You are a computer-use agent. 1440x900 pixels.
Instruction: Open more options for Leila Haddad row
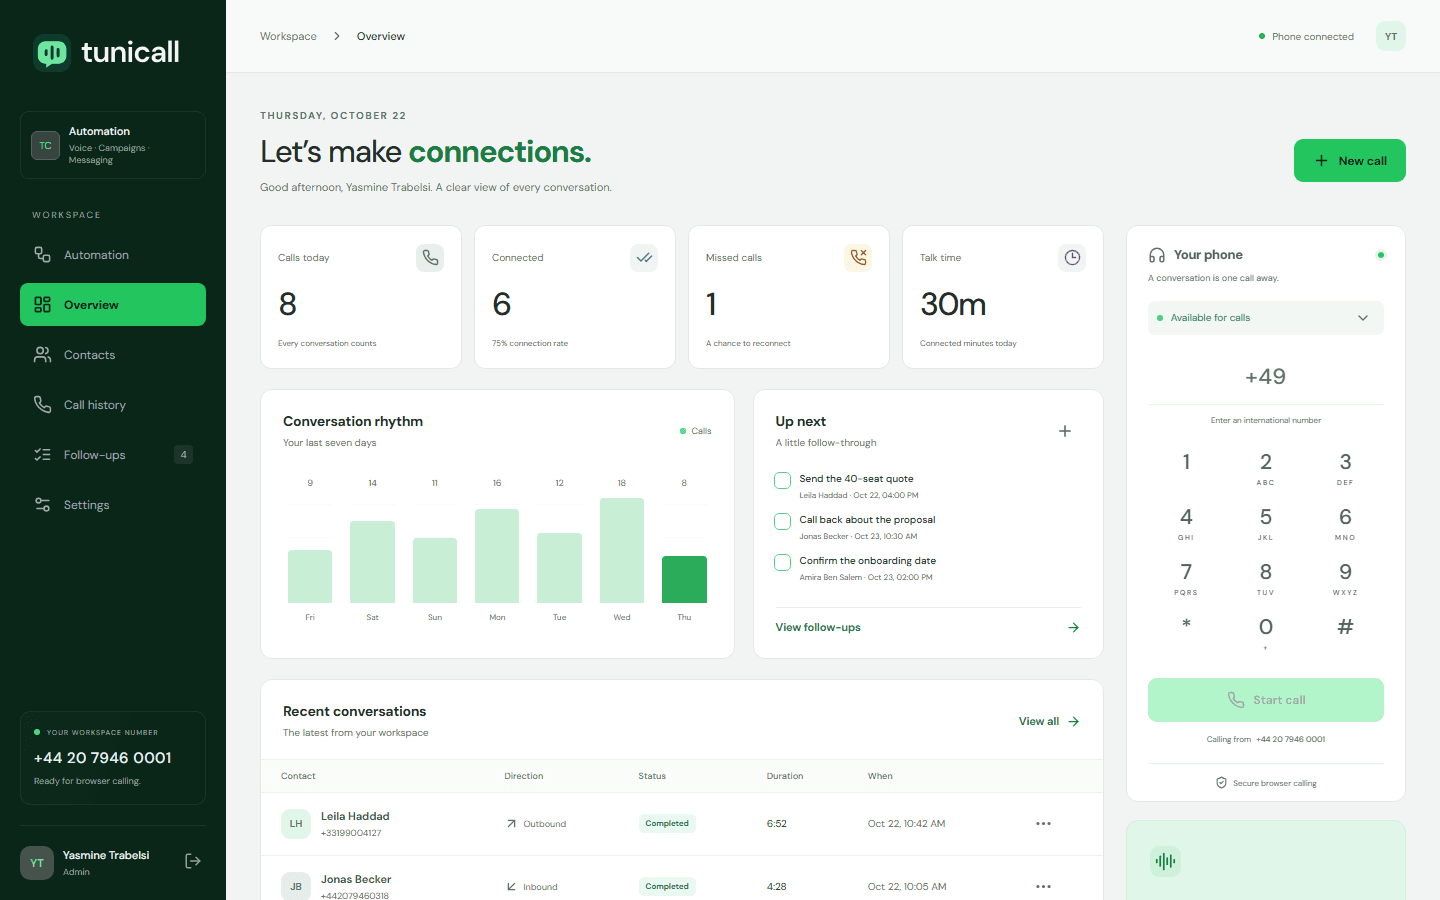point(1044,824)
